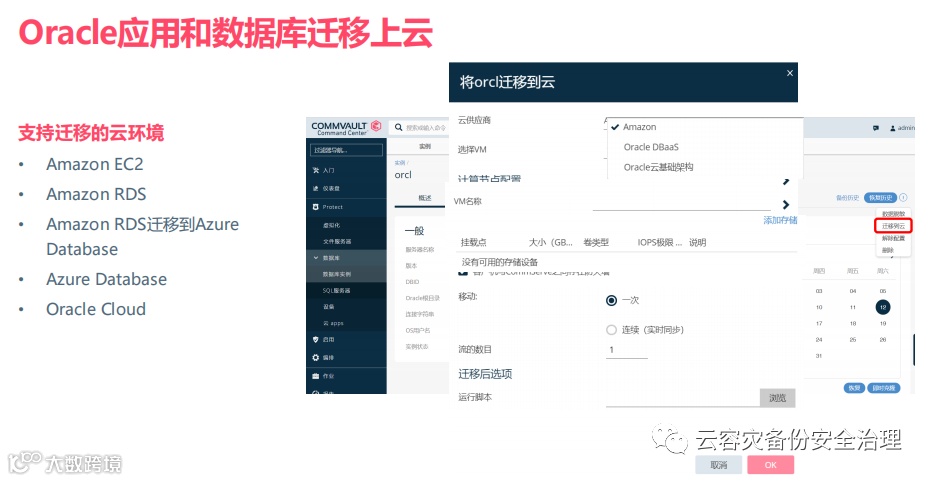Collapse the 数据库 sidebar group chevron

(316, 258)
